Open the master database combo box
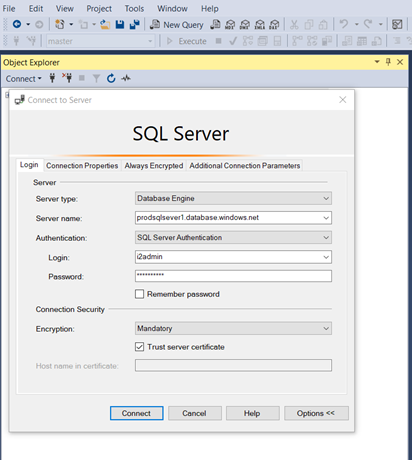This screenshot has height=460, width=412. tap(100, 41)
